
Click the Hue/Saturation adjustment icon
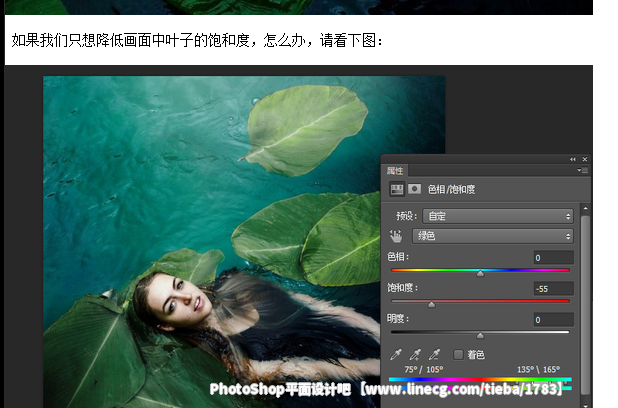point(396,189)
